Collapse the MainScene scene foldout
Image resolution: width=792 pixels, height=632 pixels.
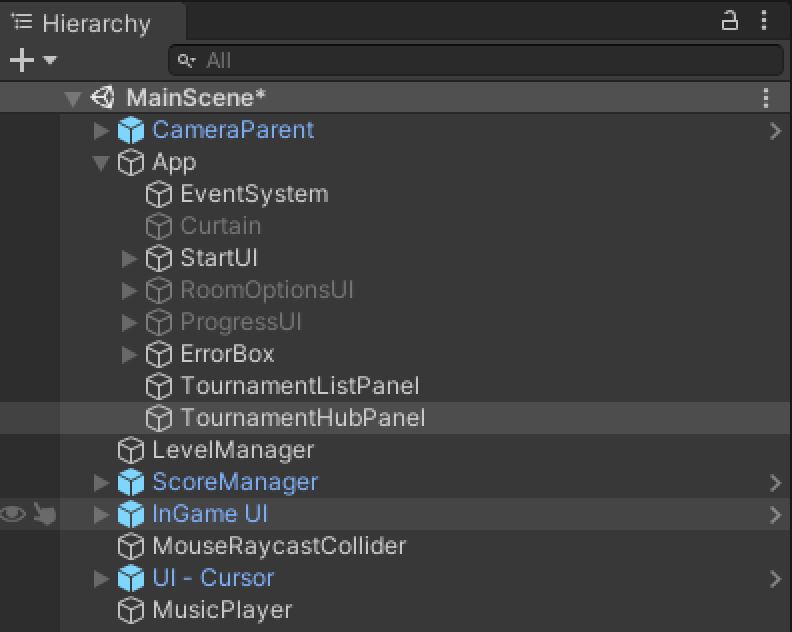72,98
